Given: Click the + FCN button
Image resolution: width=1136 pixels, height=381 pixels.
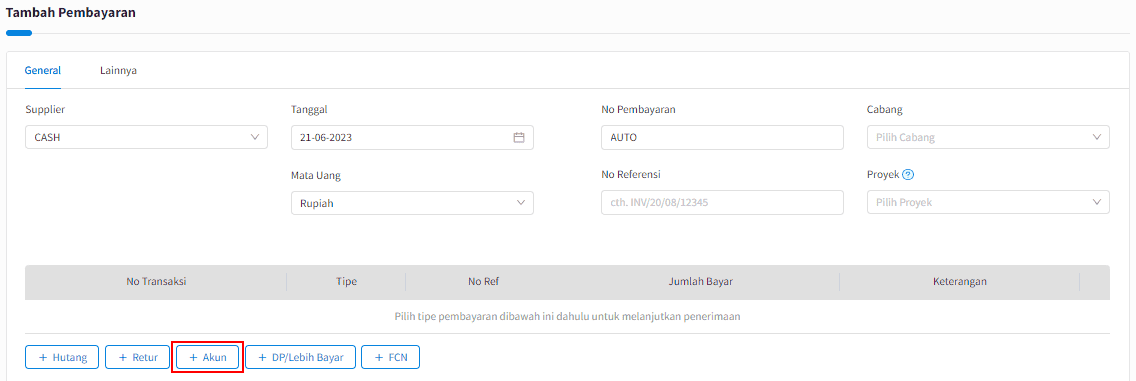Looking at the screenshot, I should click(390, 357).
